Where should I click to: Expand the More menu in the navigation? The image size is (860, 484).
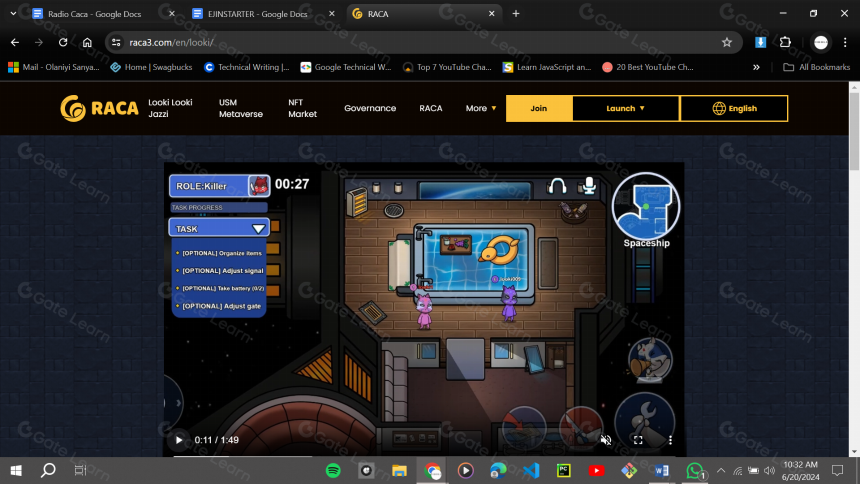[x=480, y=108]
